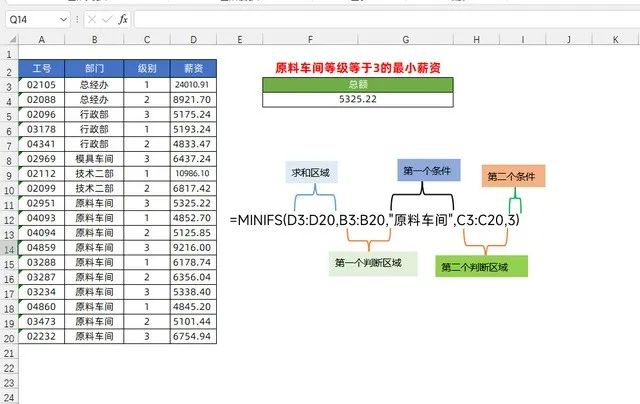Click into the formula bar input field
The image size is (640, 404).
pyautogui.click(x=380, y=19)
